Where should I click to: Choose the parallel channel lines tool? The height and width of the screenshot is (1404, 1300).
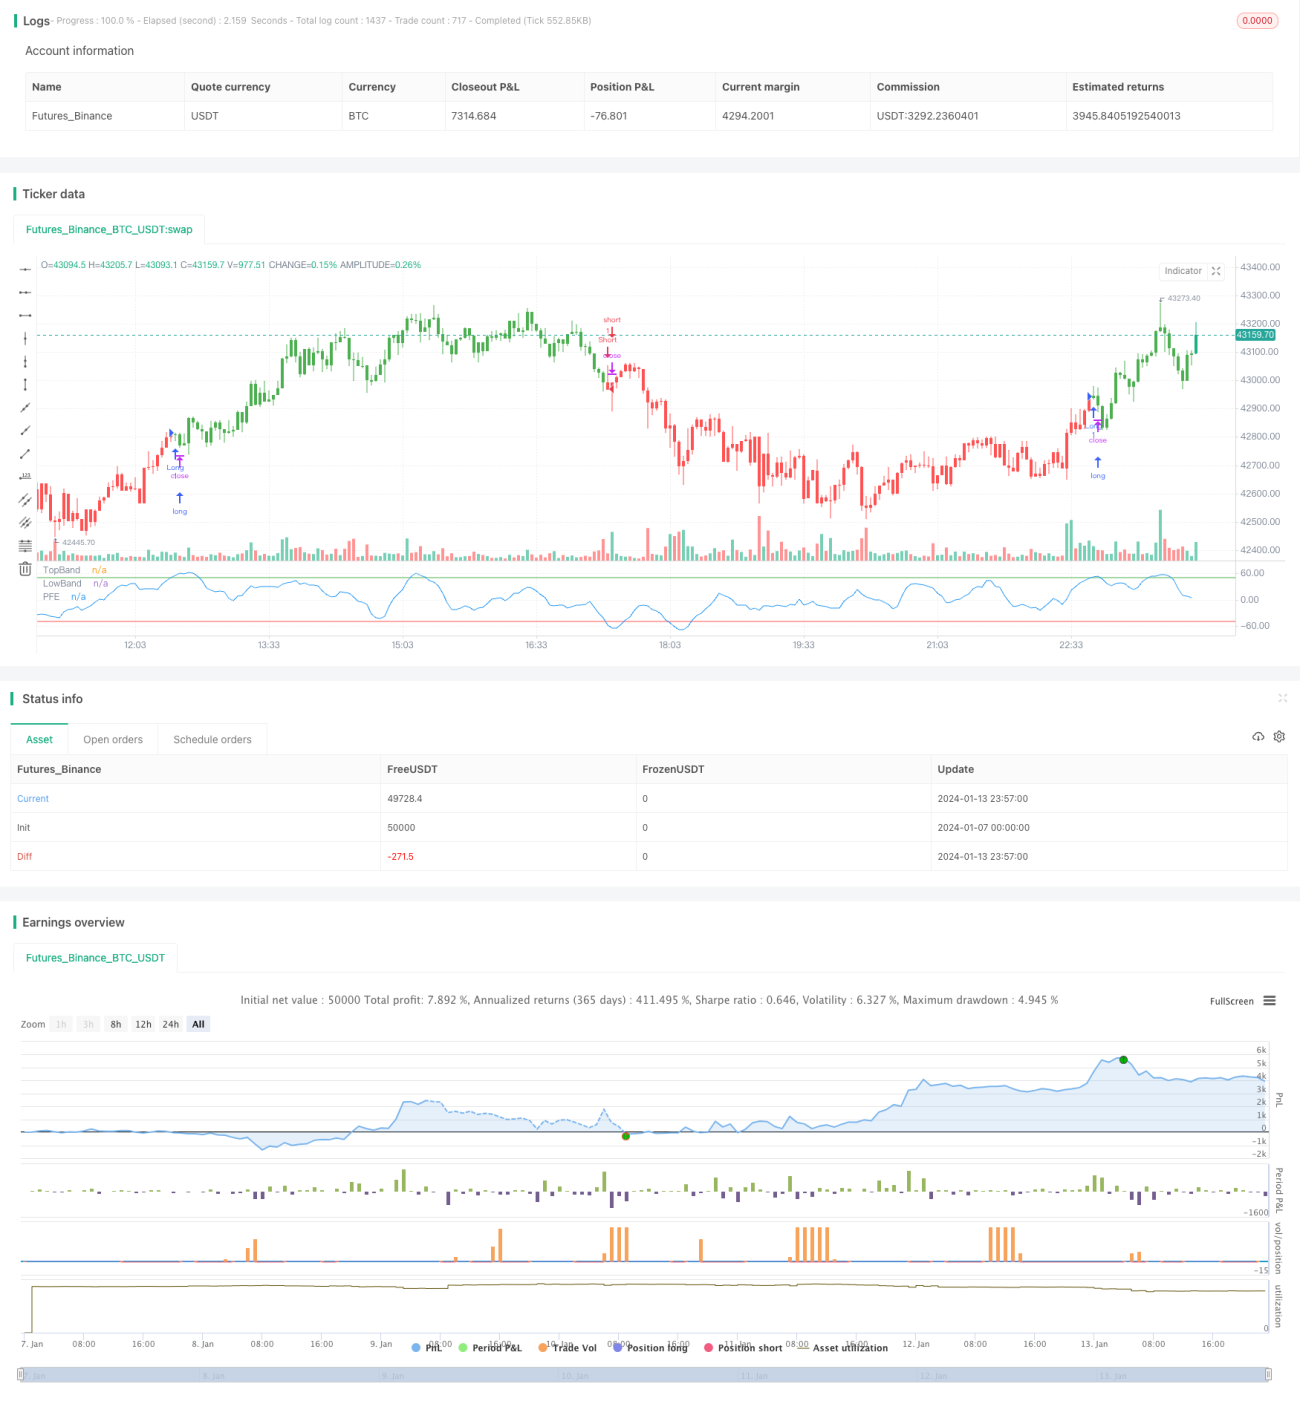25,499
